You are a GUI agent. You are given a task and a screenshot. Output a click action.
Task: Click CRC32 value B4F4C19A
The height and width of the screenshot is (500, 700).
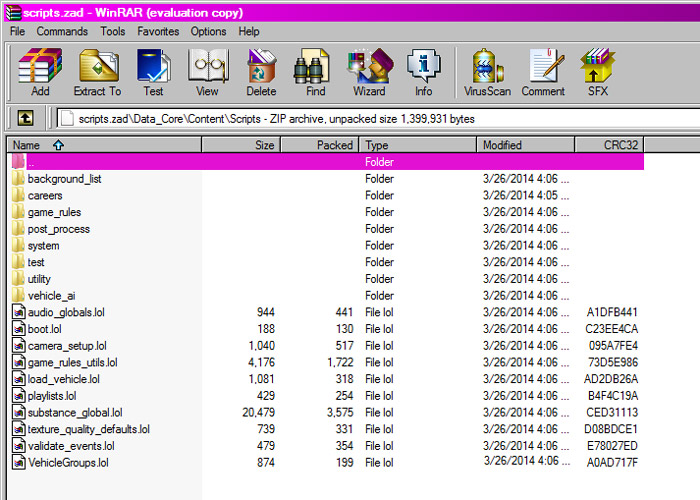613,396
